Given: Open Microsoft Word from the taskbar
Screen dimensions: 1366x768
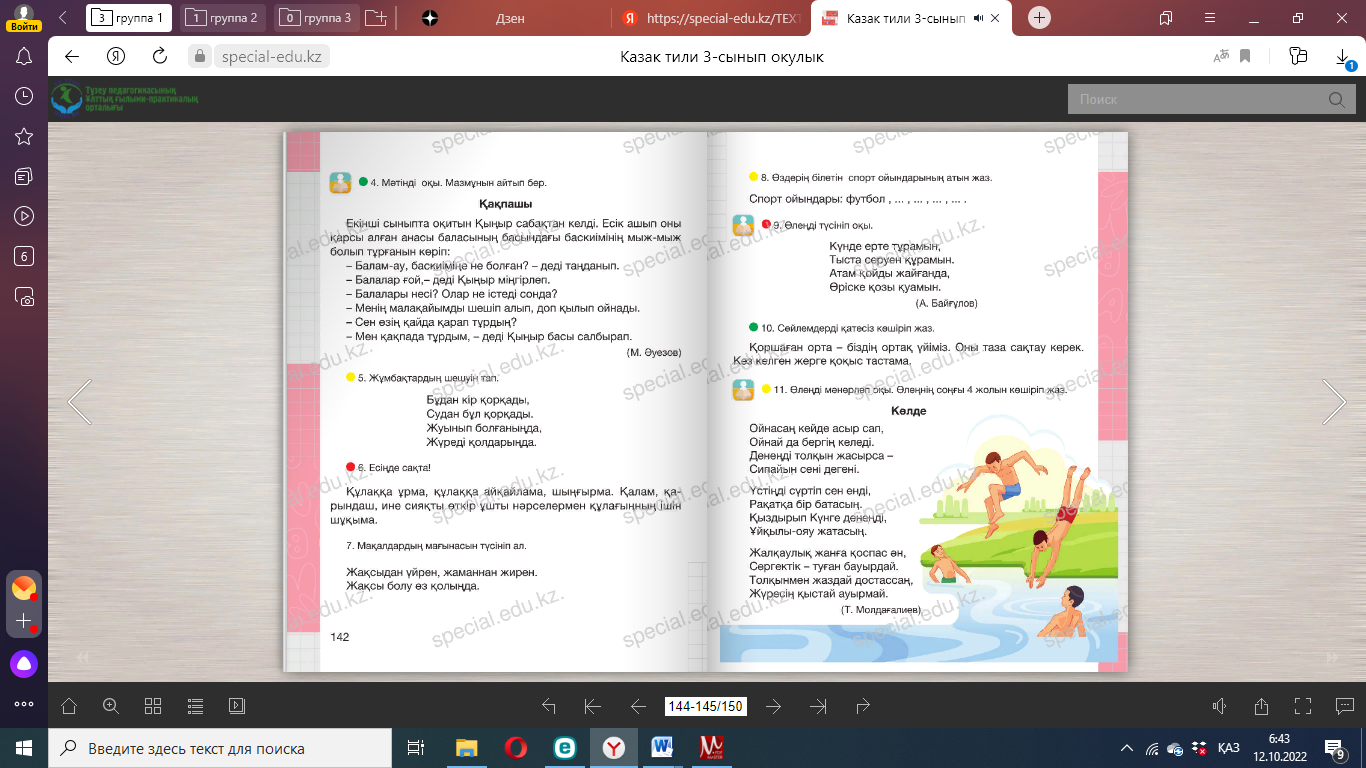Looking at the screenshot, I should click(662, 748).
